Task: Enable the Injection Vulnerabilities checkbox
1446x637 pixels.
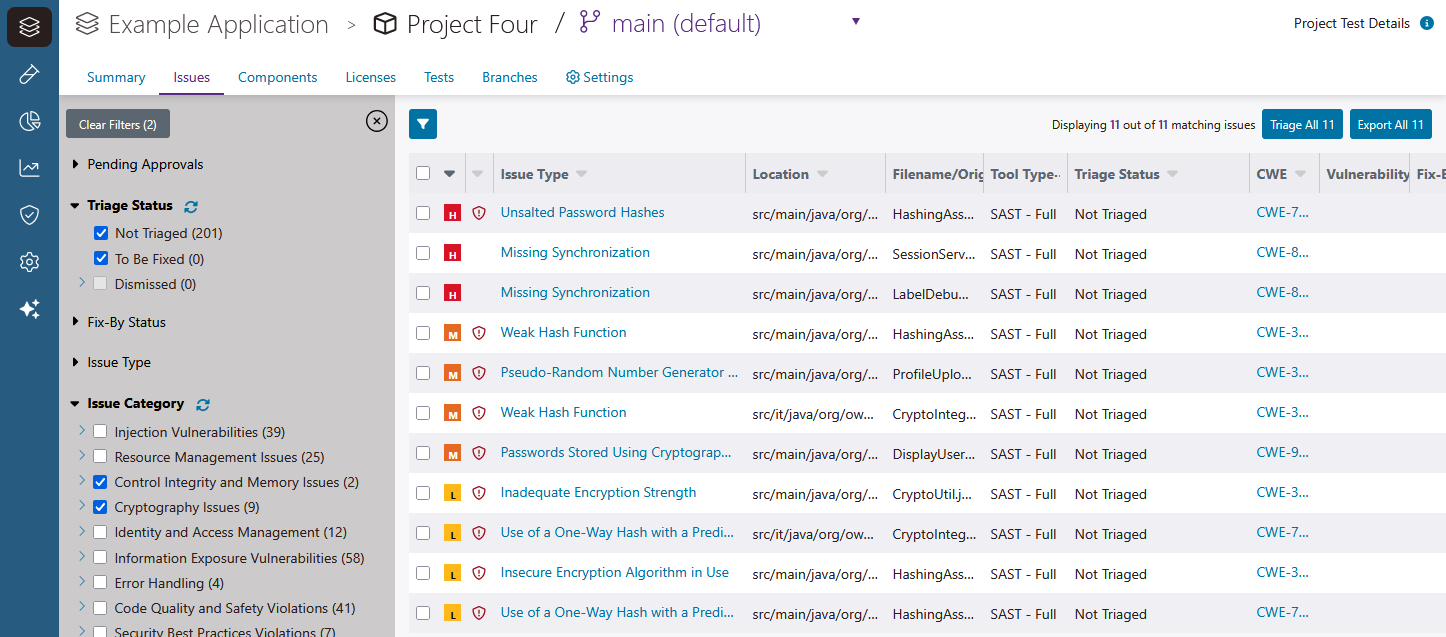Action: pyautogui.click(x=101, y=432)
